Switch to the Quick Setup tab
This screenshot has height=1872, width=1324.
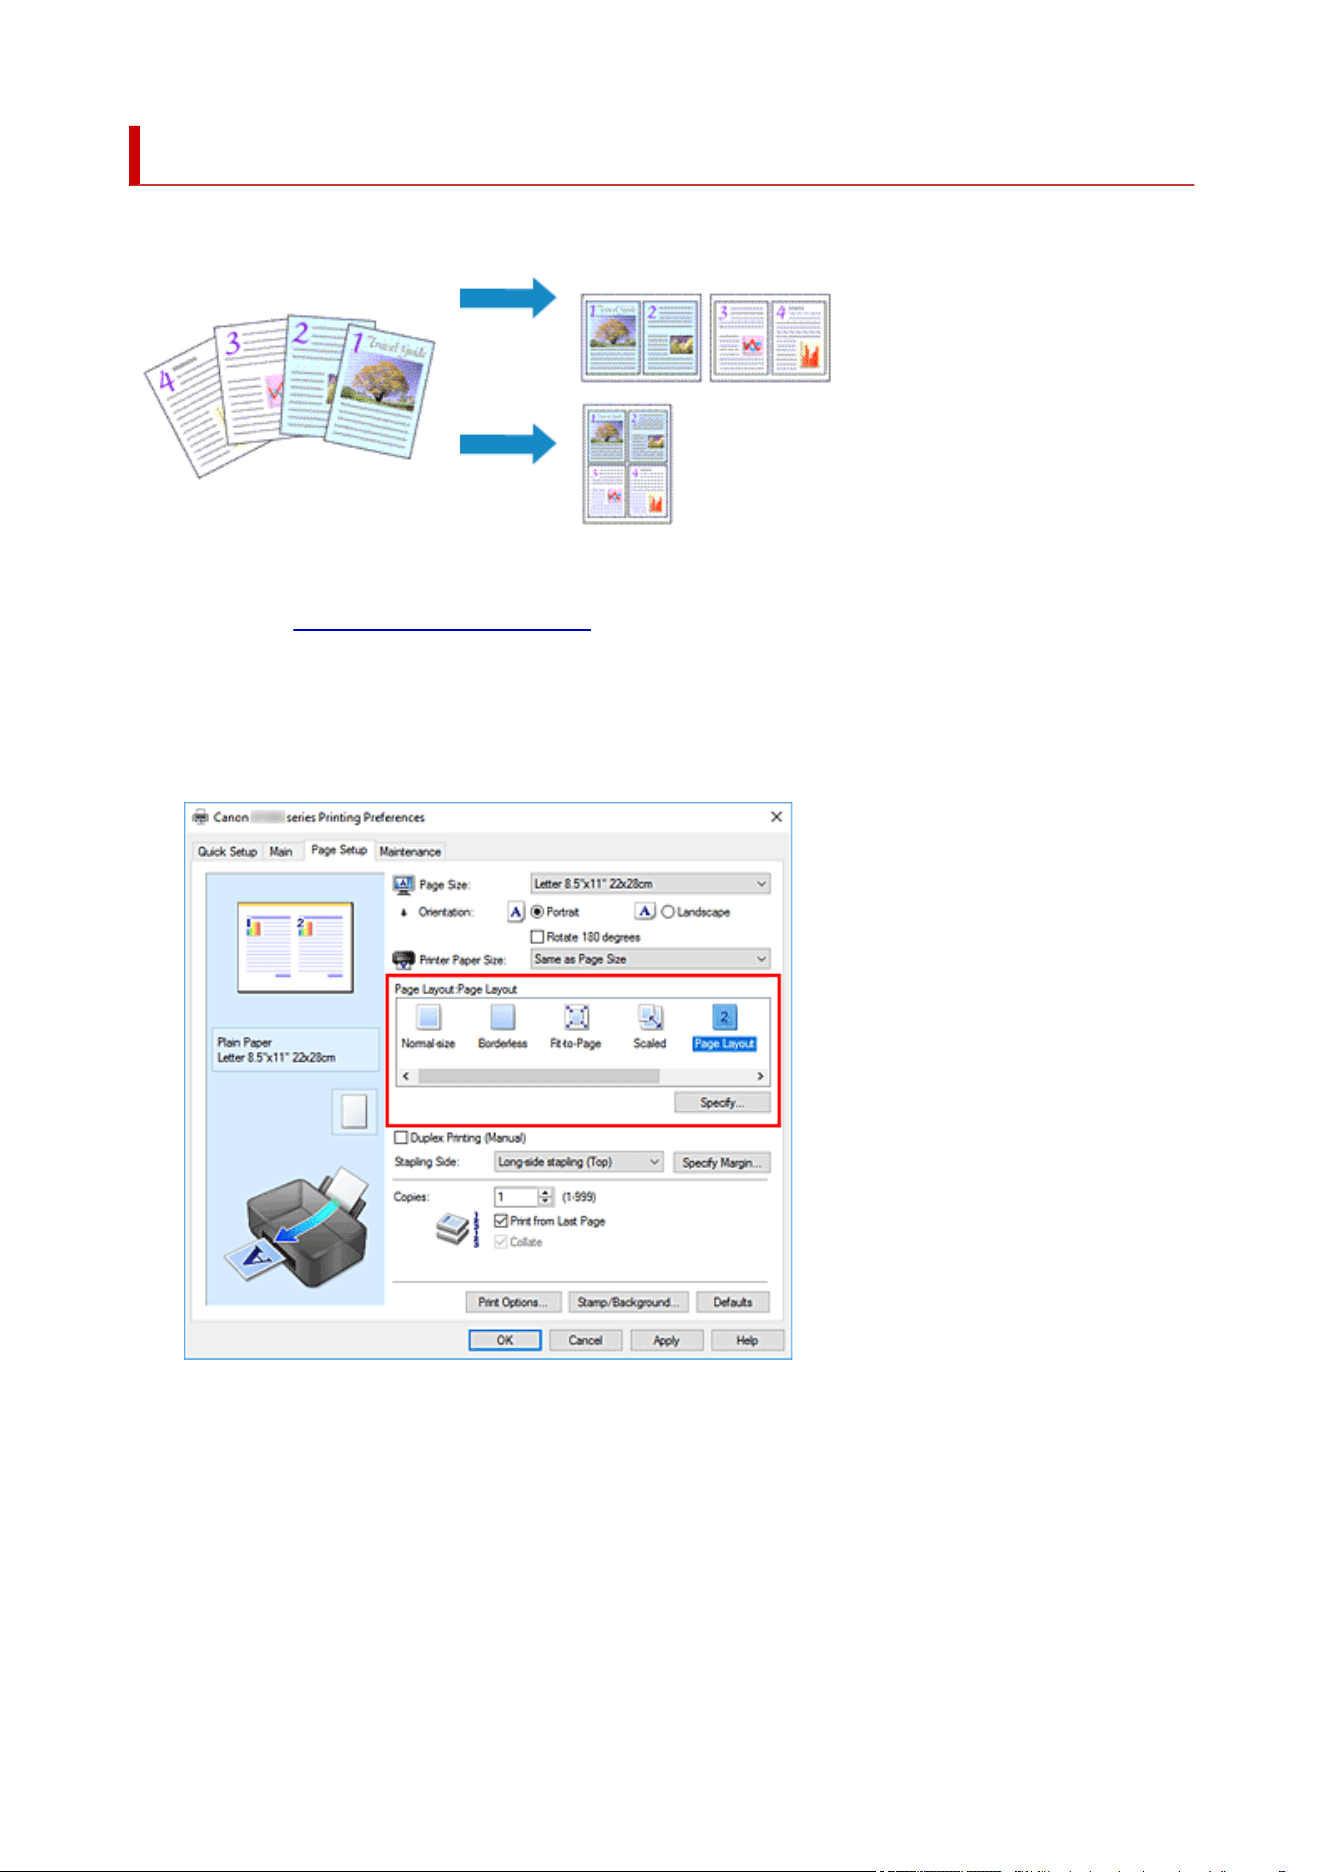(227, 852)
